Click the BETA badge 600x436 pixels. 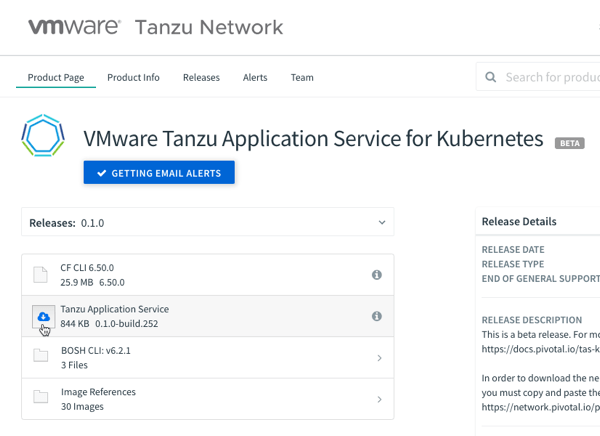point(570,143)
